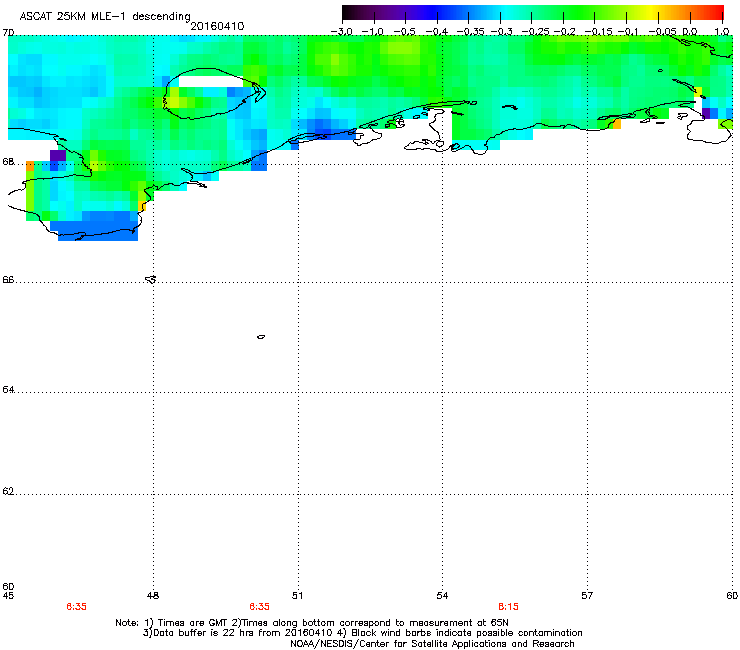Click the large purple data cell above 68N
Image resolution: width=740 pixels, height=650 pixels.
pyautogui.click(x=58, y=155)
